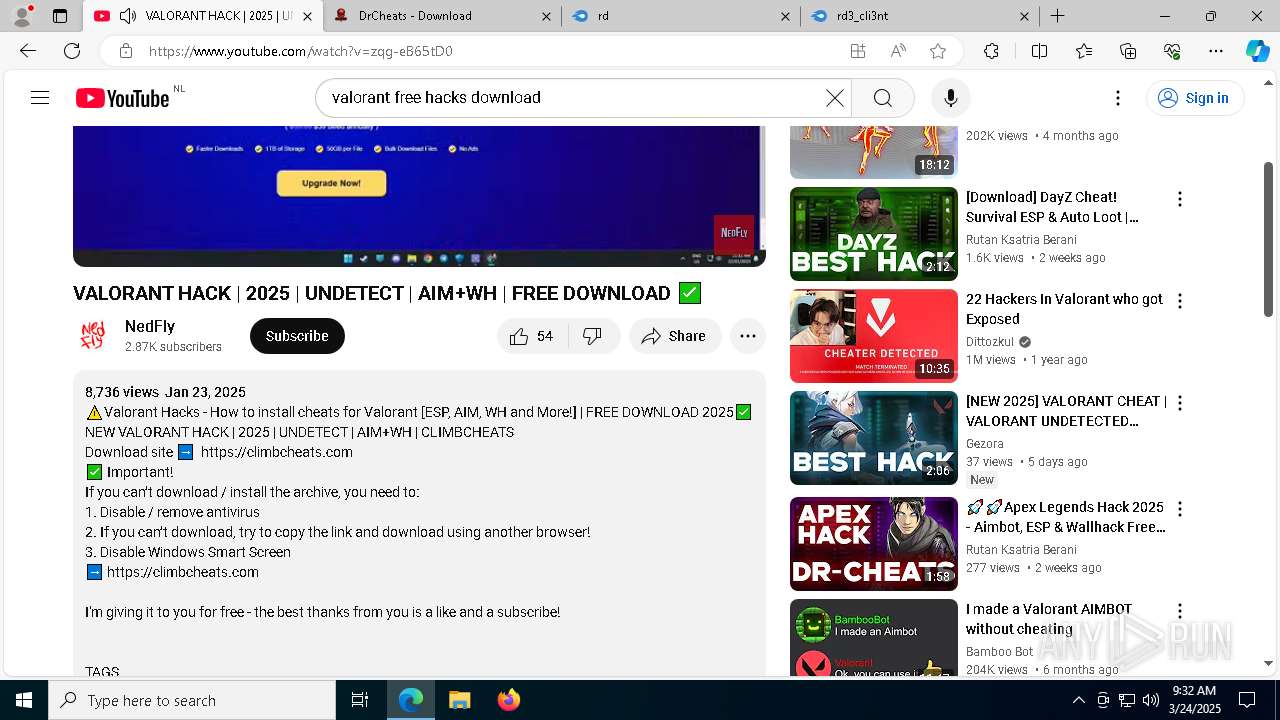Close the DrCheats - Download tab
The height and width of the screenshot is (720, 1280).
pyautogui.click(x=546, y=16)
